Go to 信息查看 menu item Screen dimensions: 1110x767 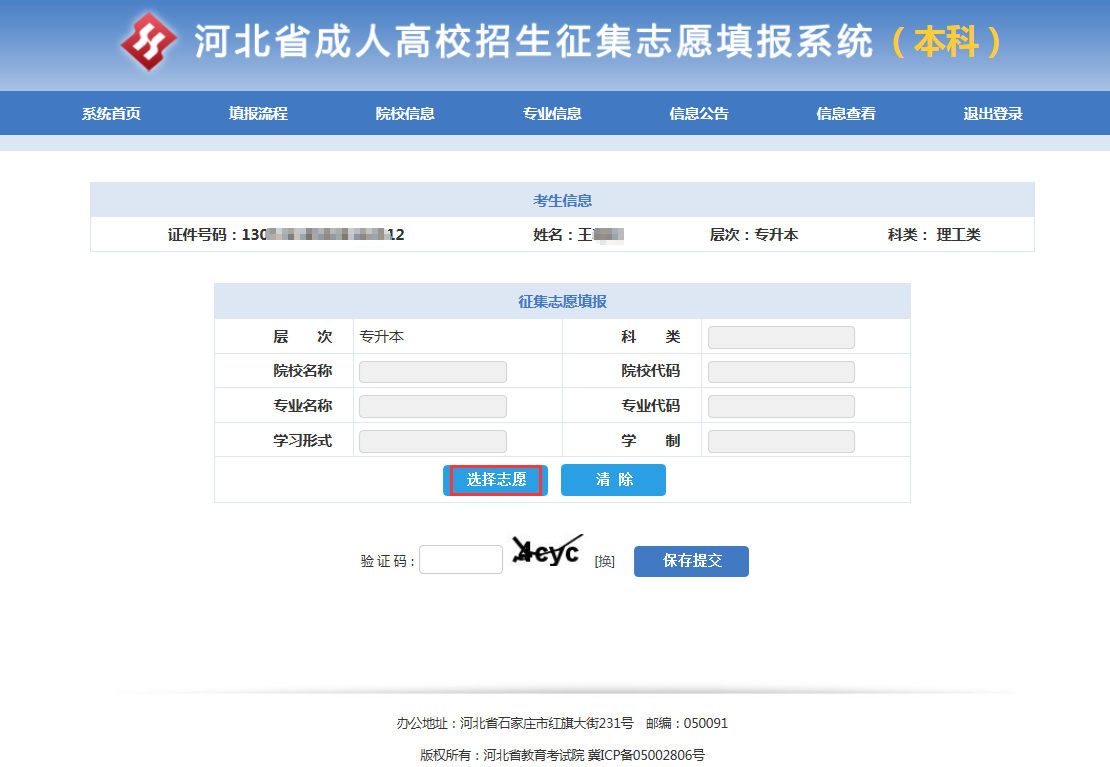(x=846, y=114)
